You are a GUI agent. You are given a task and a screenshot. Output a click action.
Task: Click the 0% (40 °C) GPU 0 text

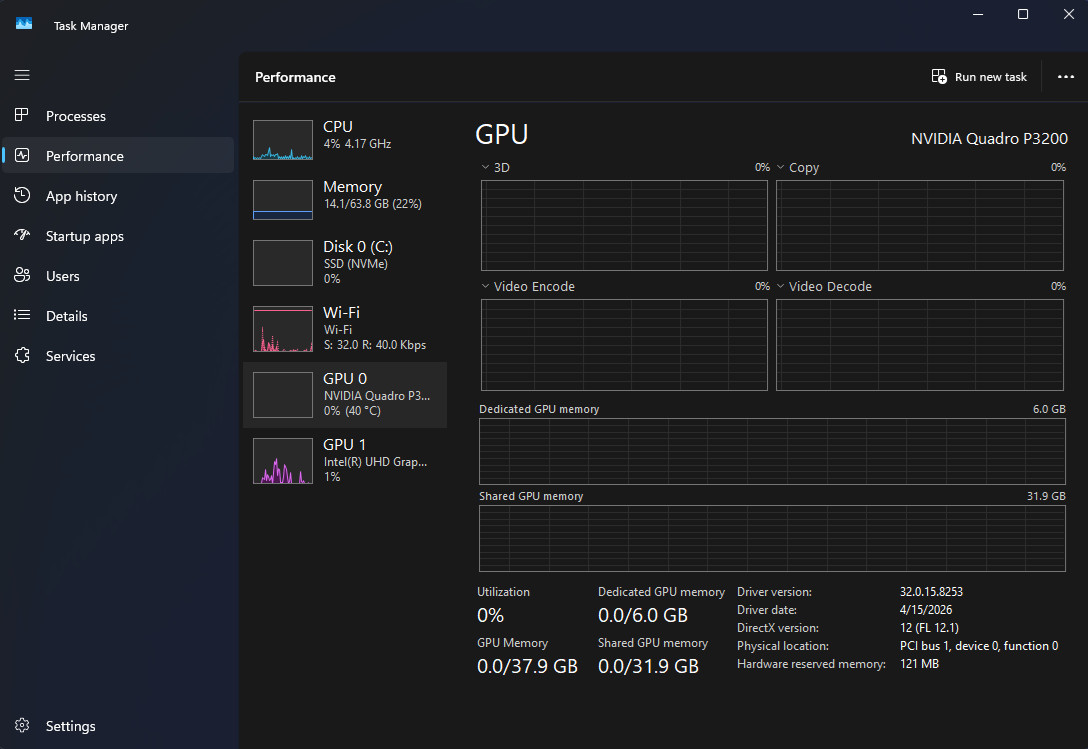pos(352,411)
